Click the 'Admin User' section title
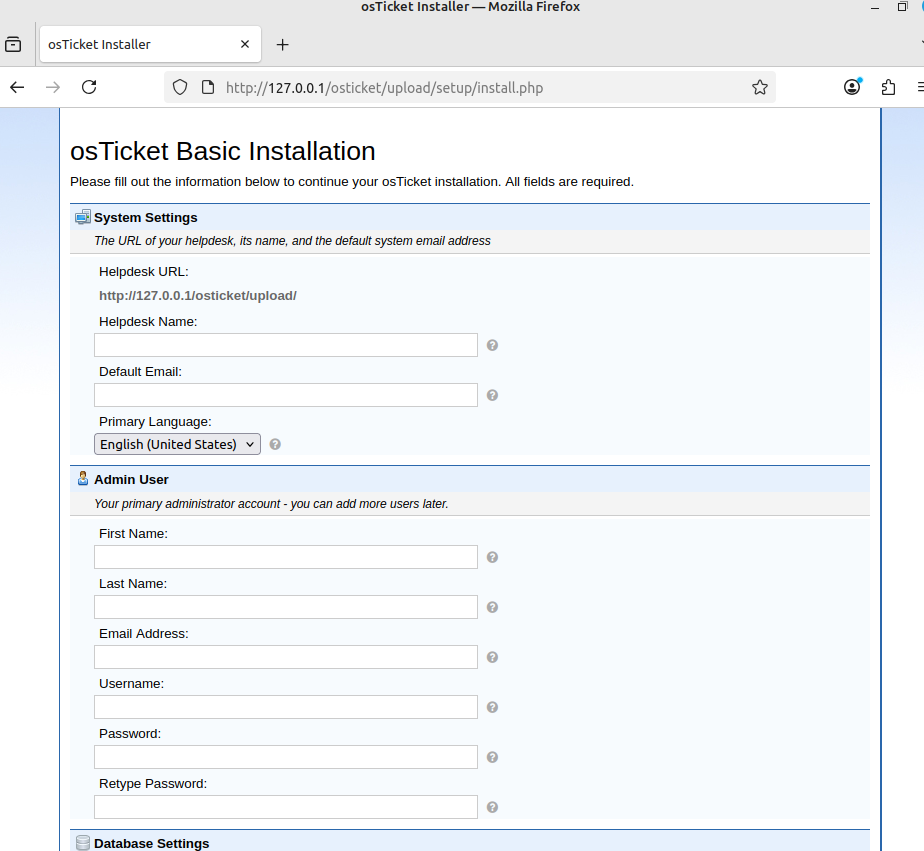The image size is (924, 851). [131, 480]
